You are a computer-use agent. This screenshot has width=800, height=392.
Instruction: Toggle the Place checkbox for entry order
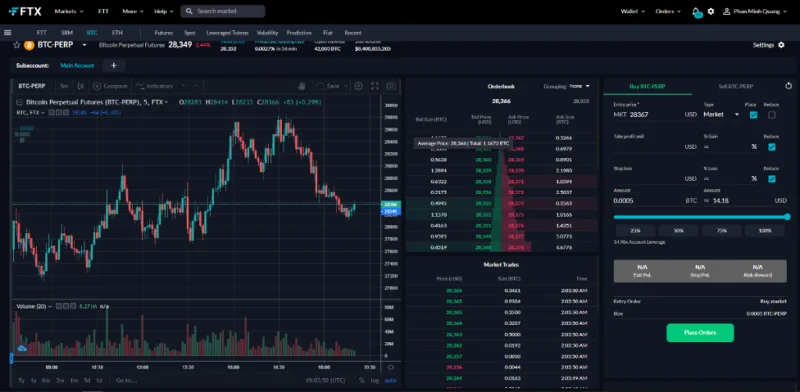click(x=753, y=115)
